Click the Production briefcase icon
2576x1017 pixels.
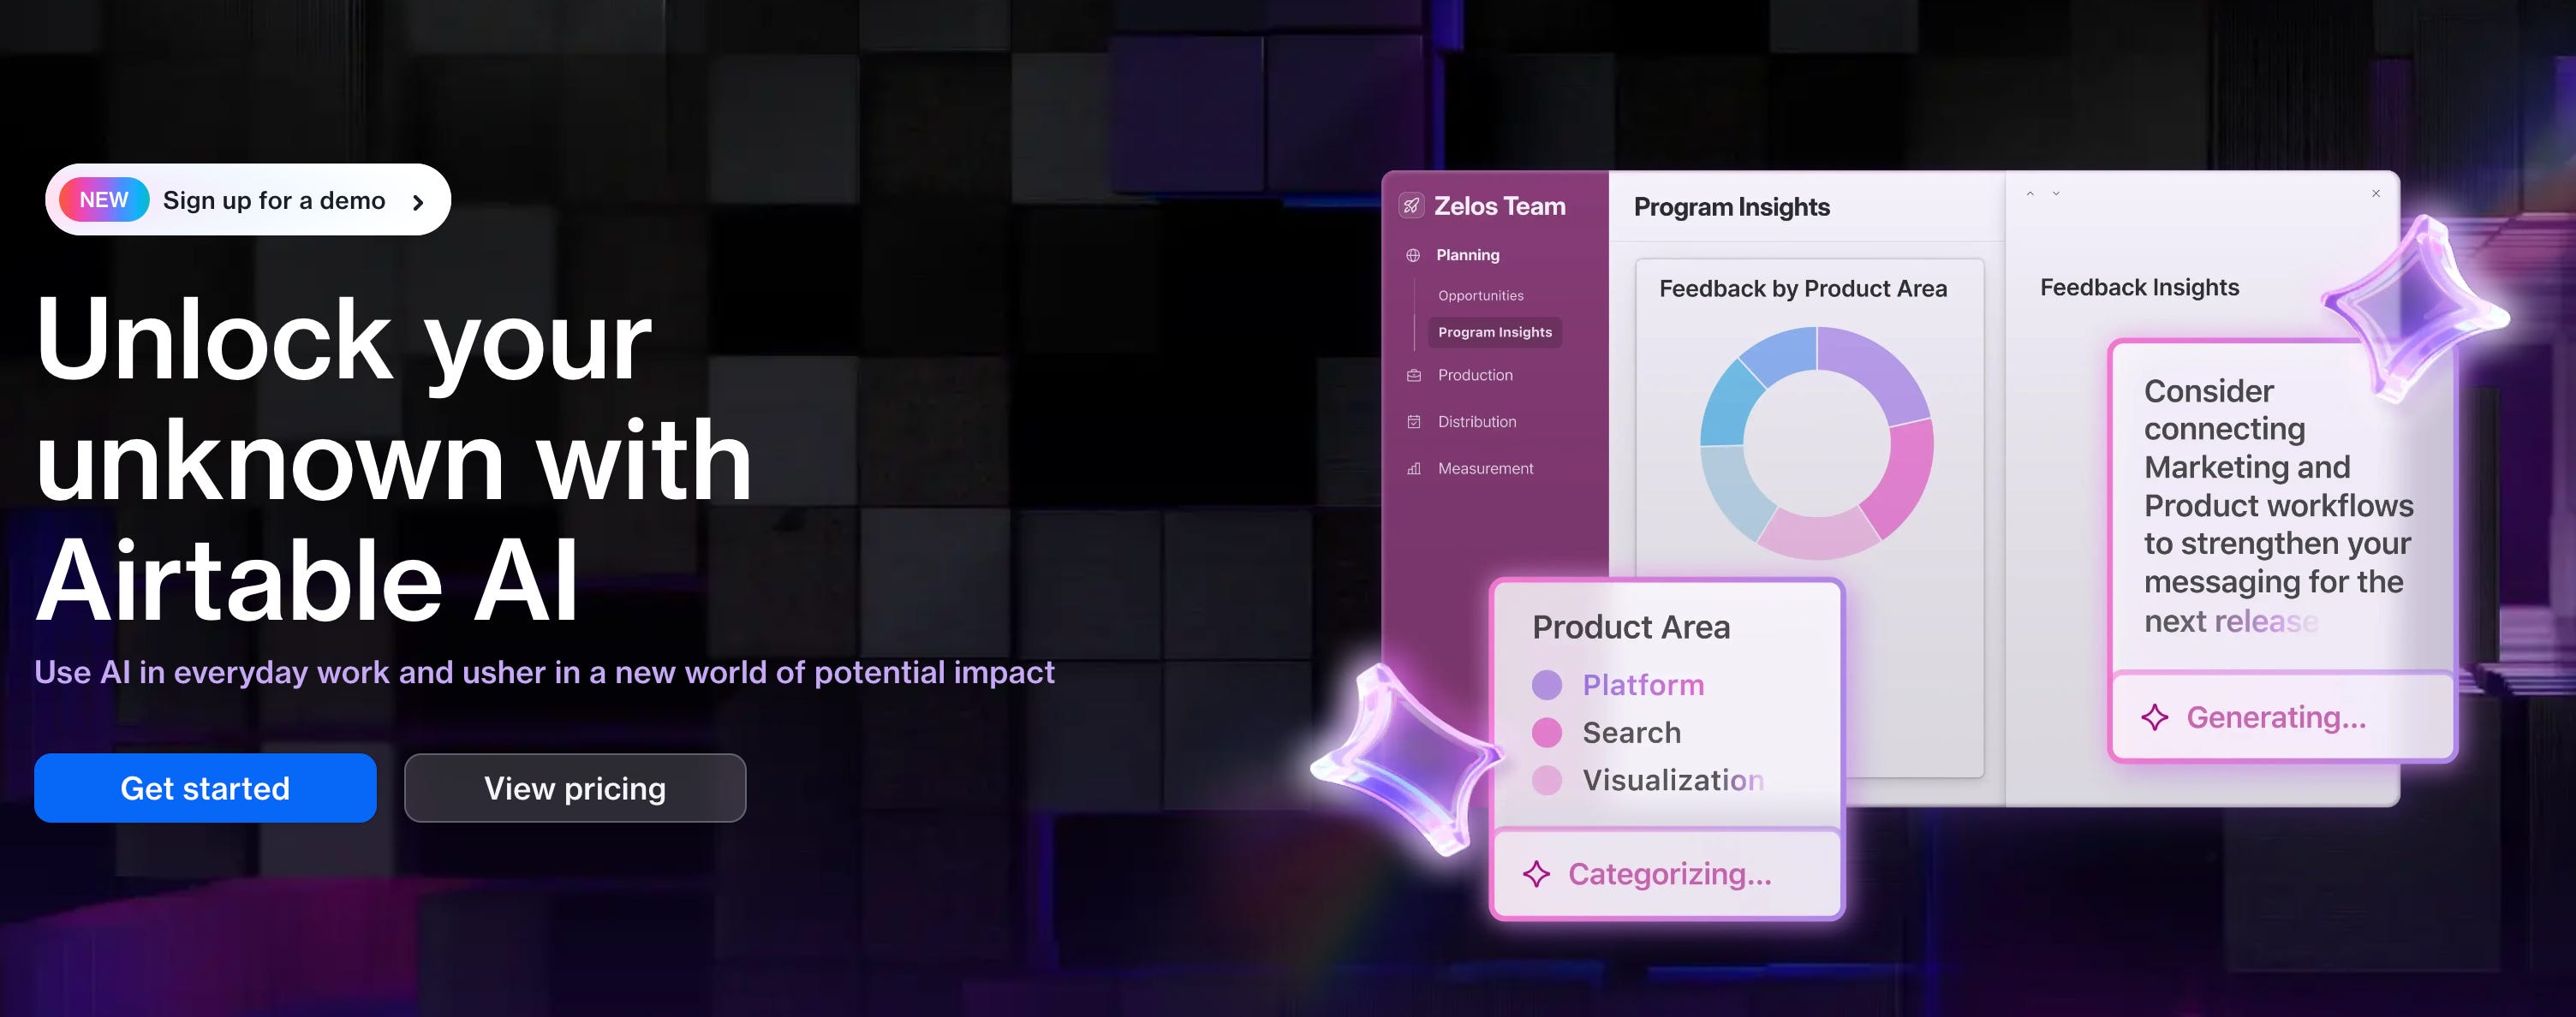(1414, 375)
